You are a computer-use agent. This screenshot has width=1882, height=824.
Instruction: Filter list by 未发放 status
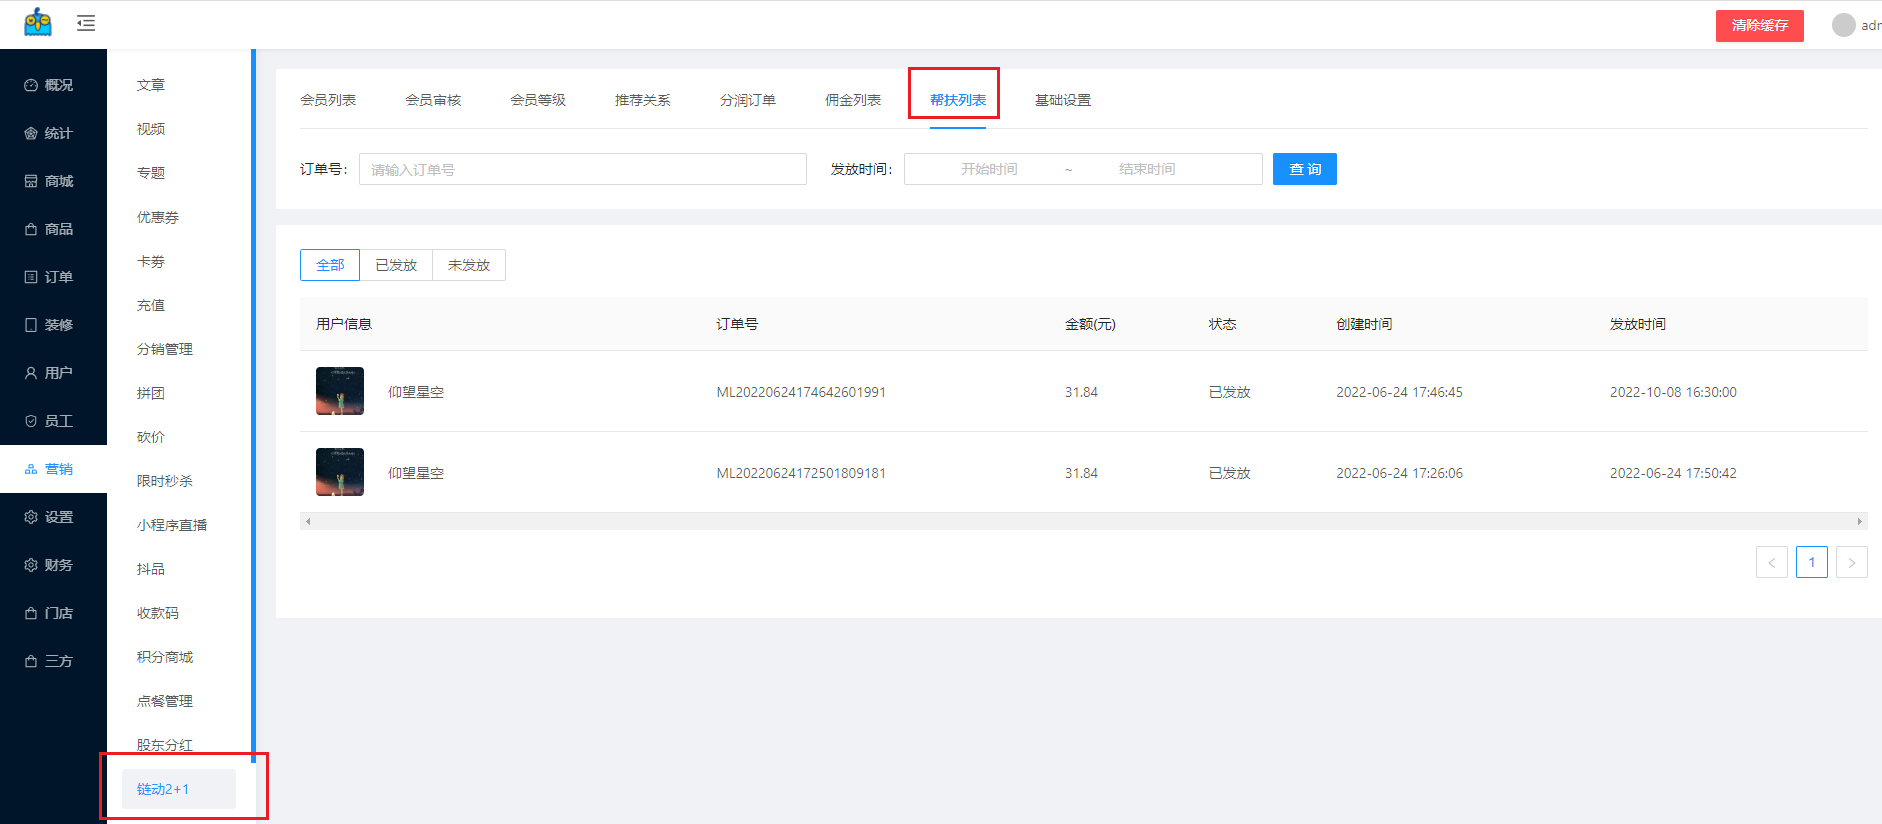coord(469,265)
